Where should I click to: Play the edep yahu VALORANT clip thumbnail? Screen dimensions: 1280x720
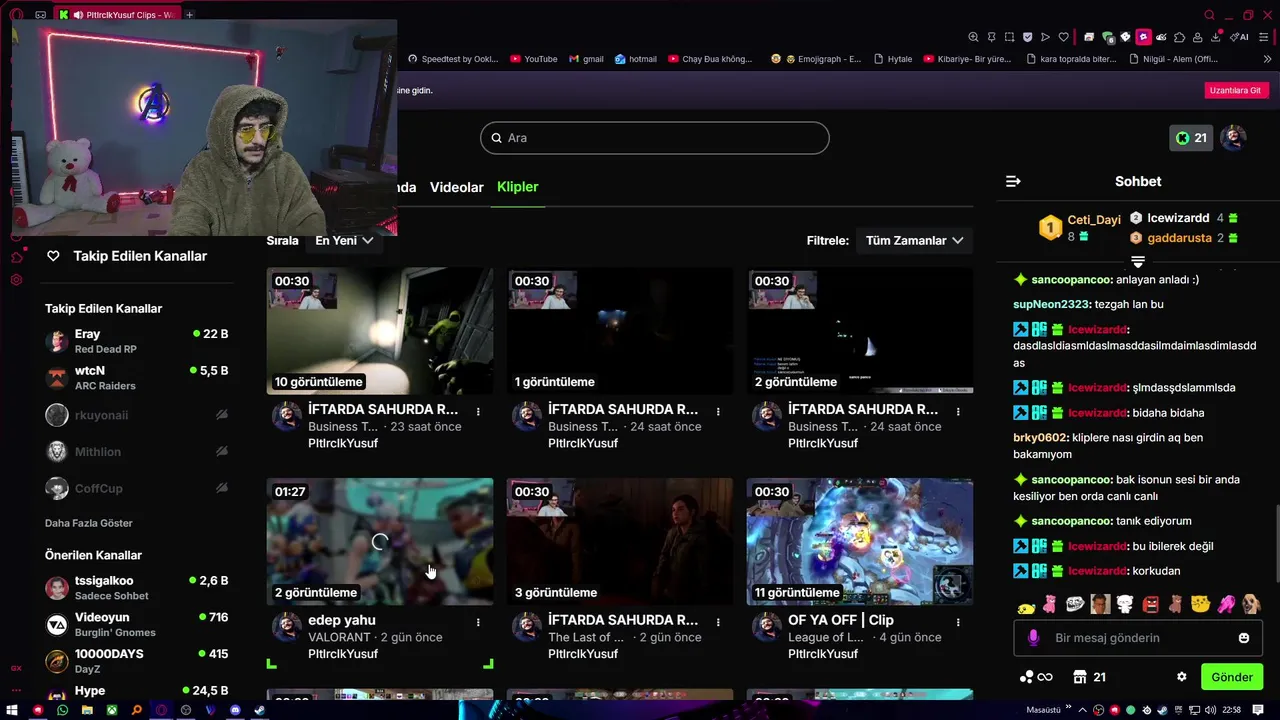pyautogui.click(x=380, y=541)
